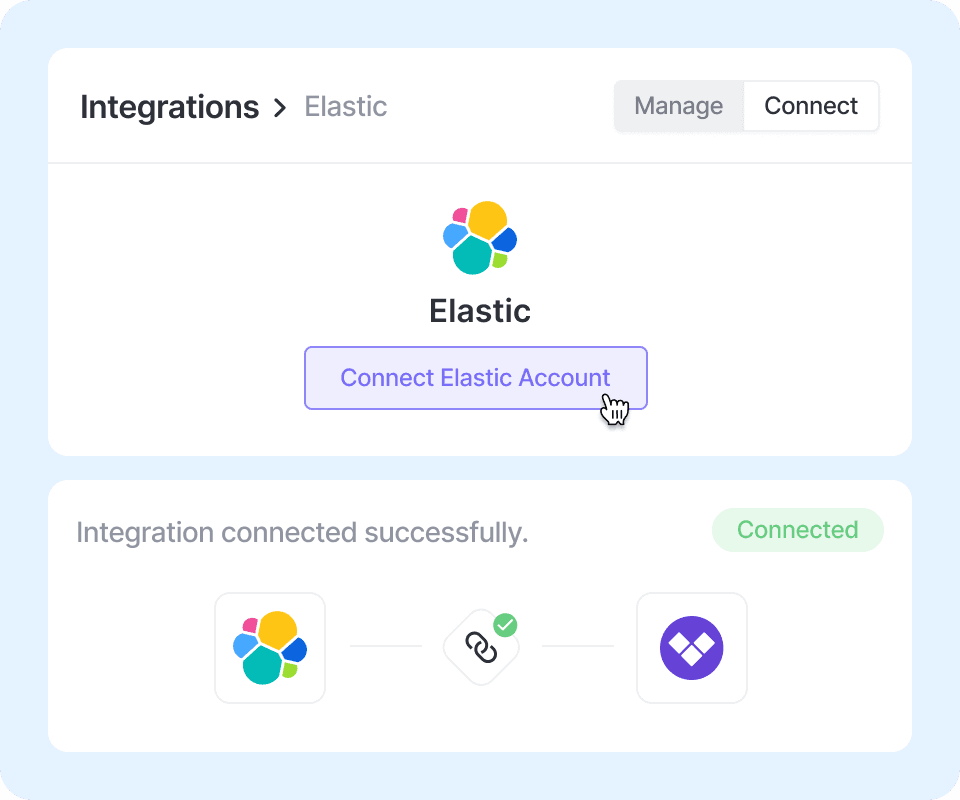This screenshot has height=800, width=960.
Task: Click the dark blue blob of the large Elastic logo
Action: click(505, 240)
